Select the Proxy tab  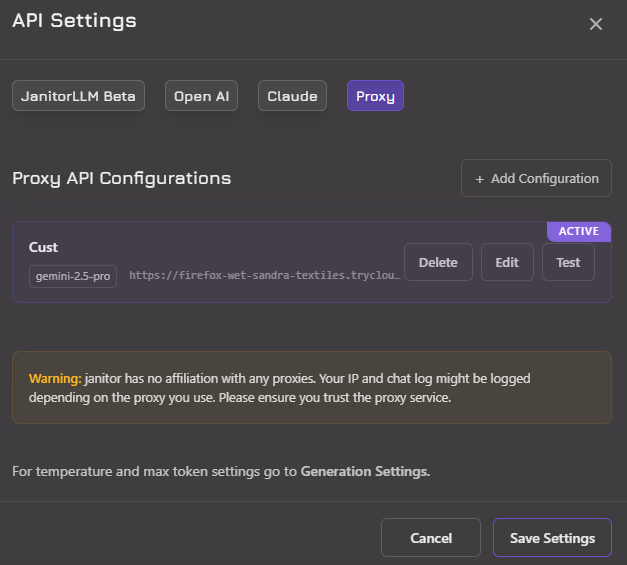[375, 96]
